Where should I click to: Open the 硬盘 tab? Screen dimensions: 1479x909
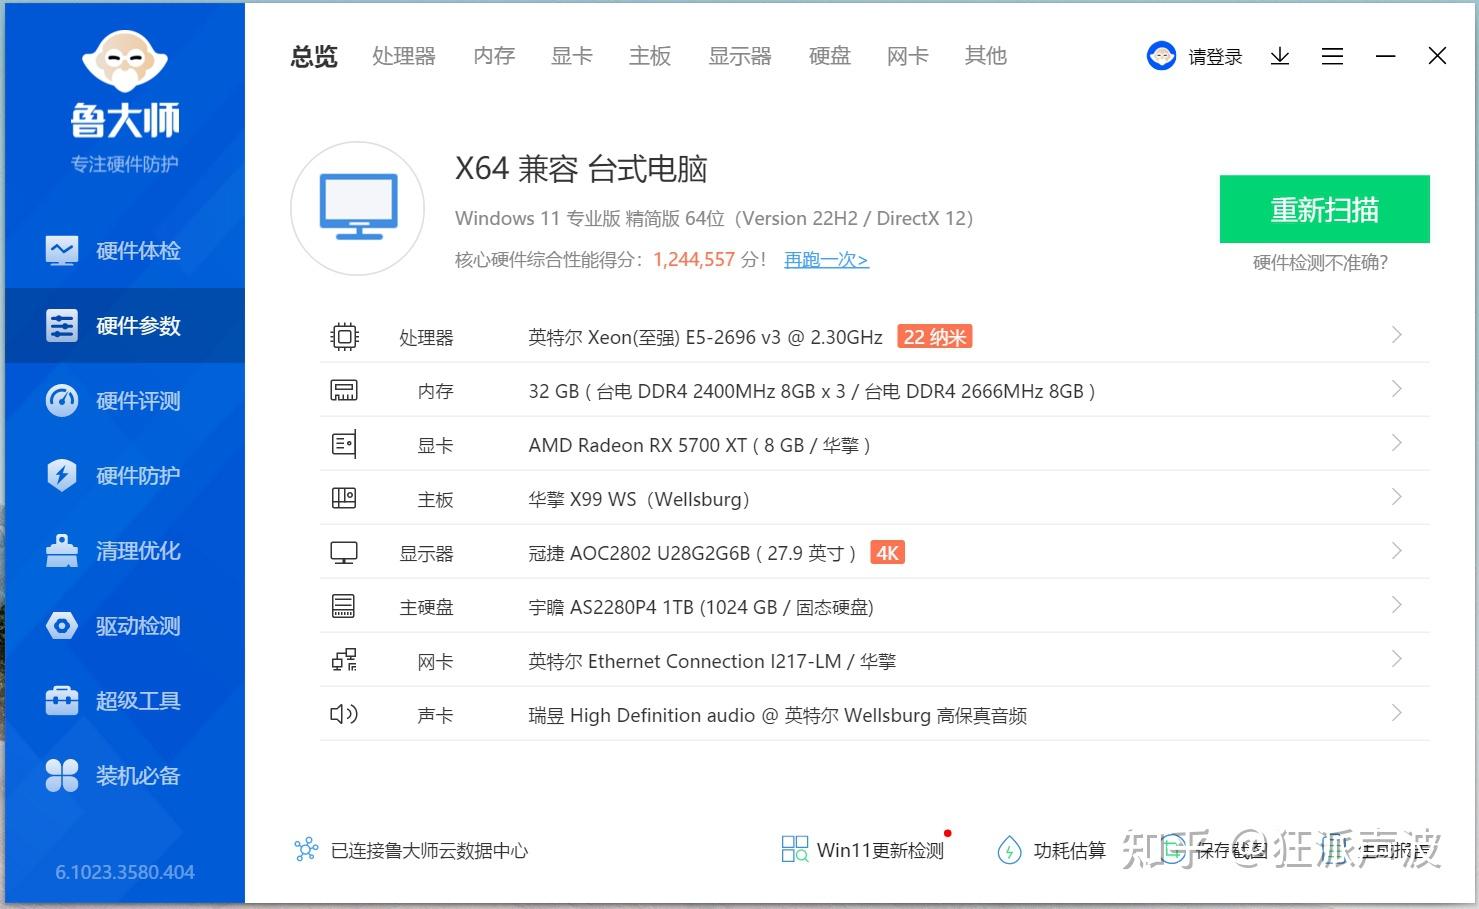point(828,56)
